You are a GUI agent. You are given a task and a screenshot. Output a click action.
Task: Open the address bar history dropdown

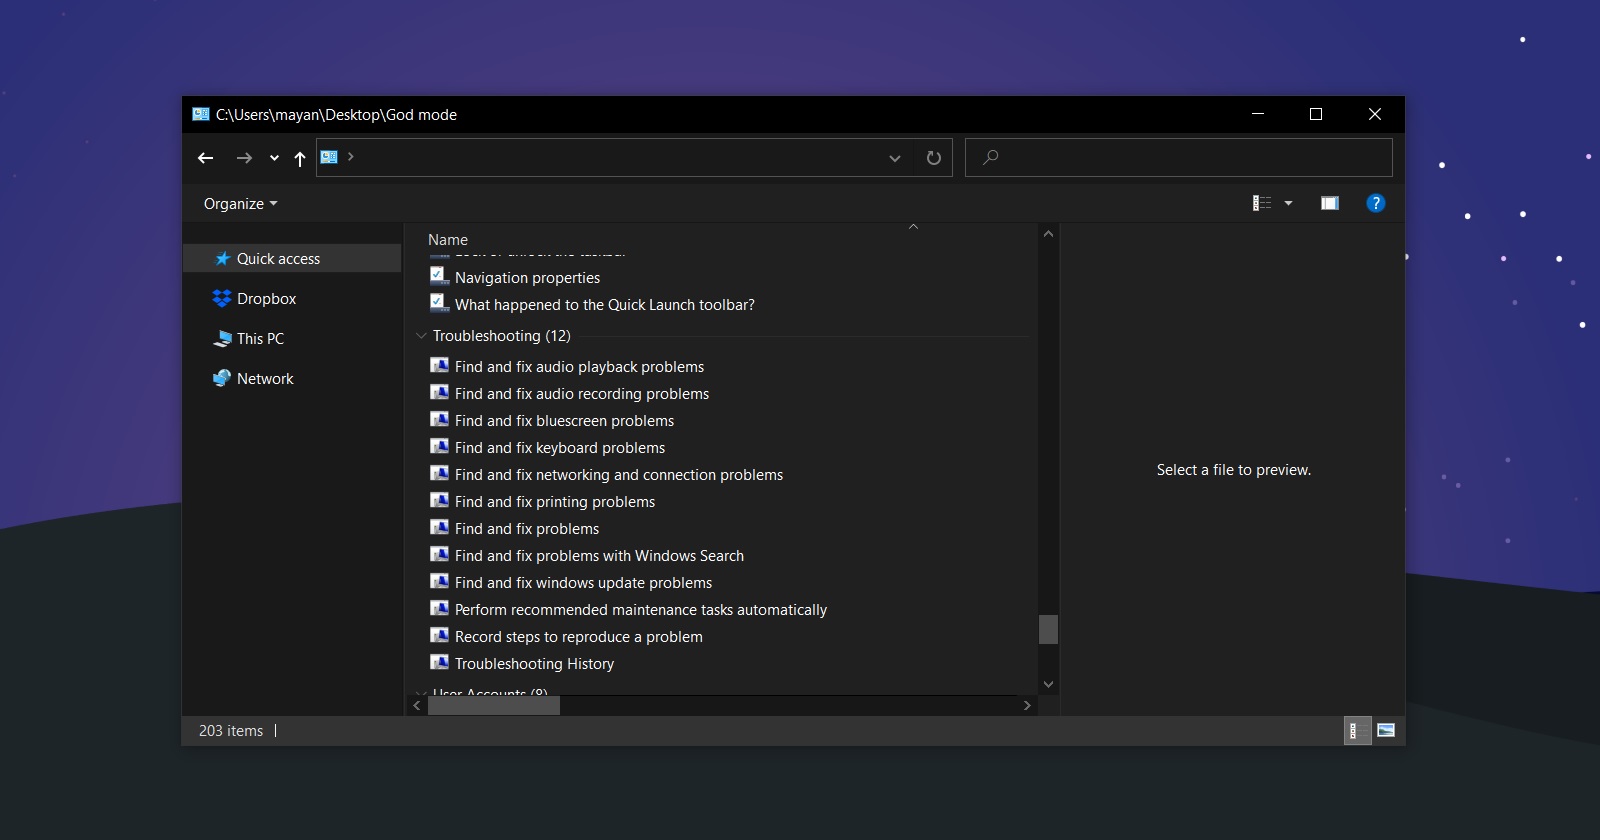pos(895,158)
